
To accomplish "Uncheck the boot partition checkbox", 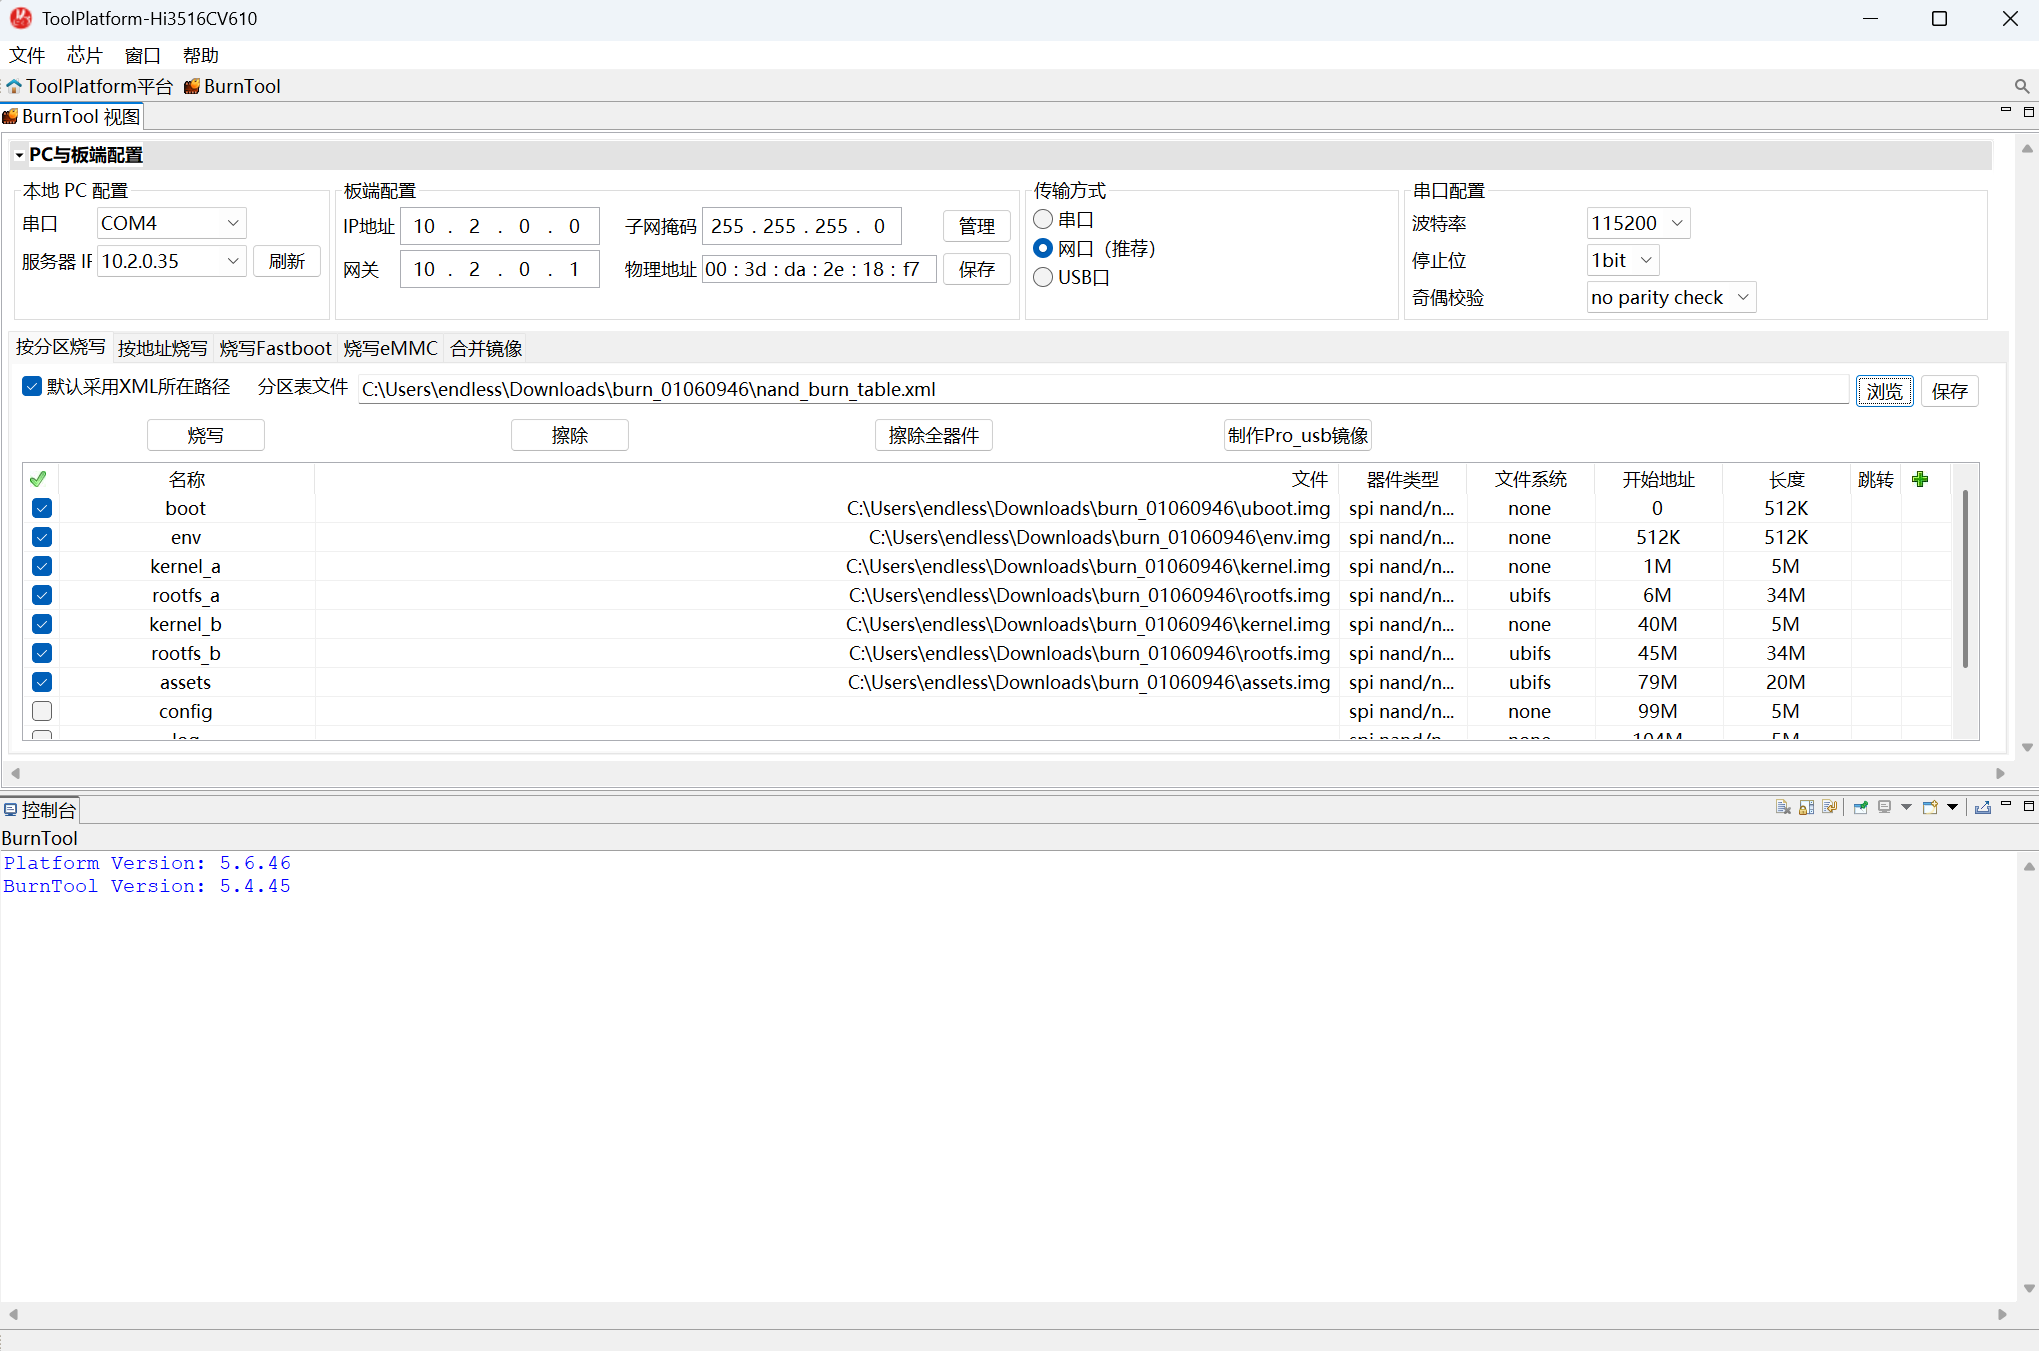I will [x=42, y=508].
